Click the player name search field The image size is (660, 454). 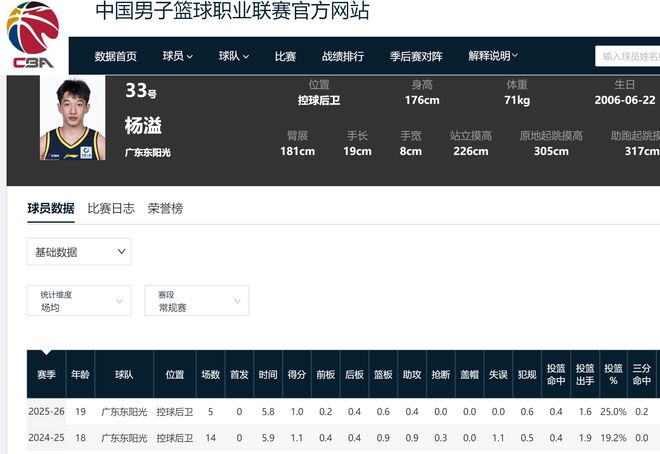click(x=630, y=57)
